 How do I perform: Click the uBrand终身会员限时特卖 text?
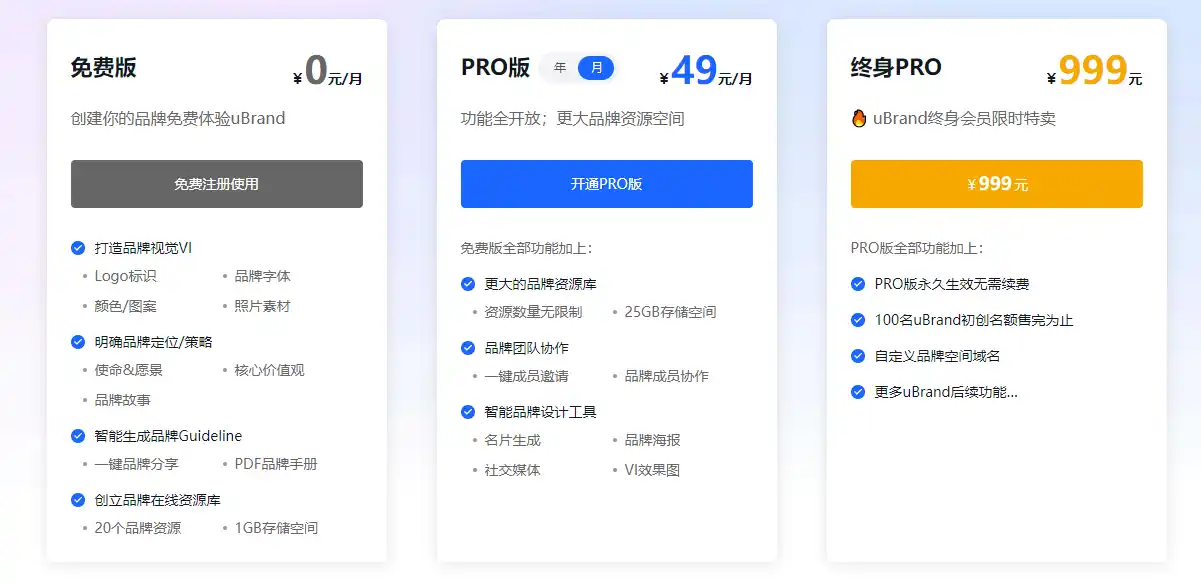point(964,118)
